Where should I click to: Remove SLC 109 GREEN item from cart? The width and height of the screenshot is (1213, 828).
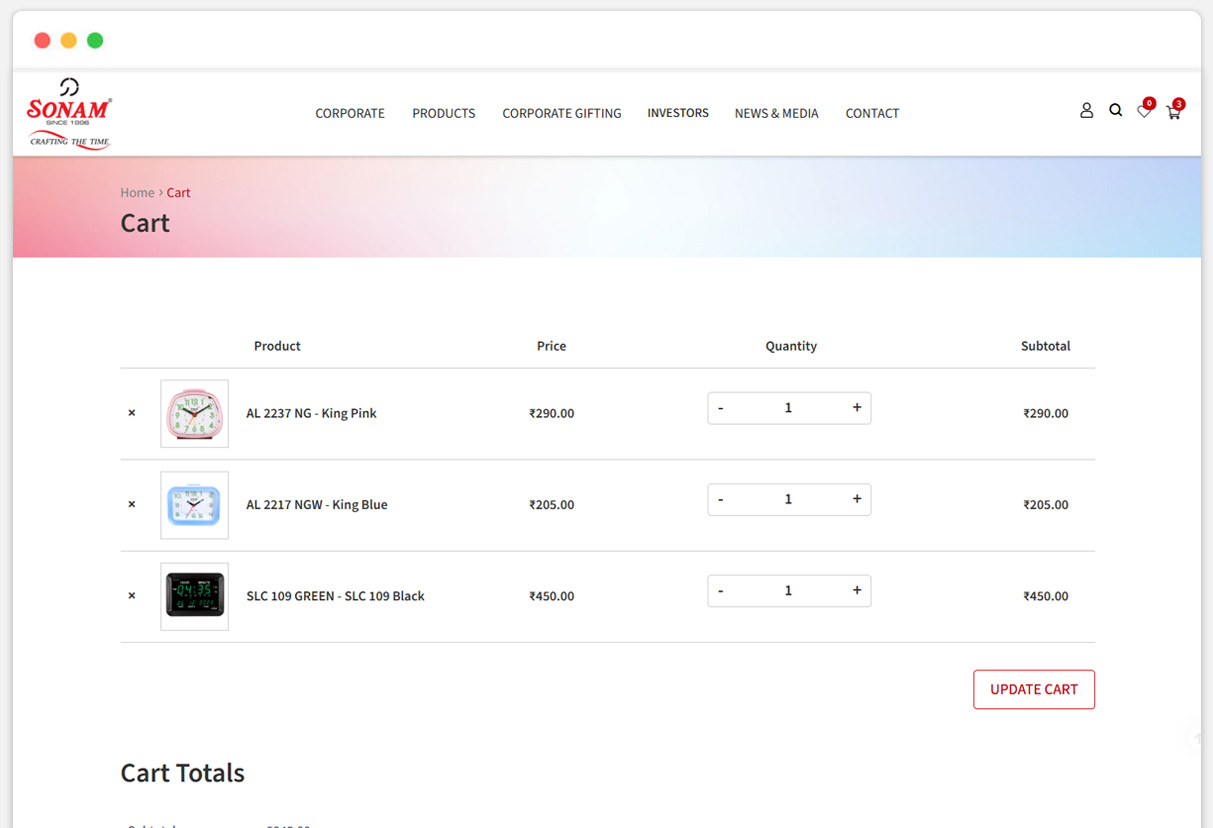tap(131, 596)
